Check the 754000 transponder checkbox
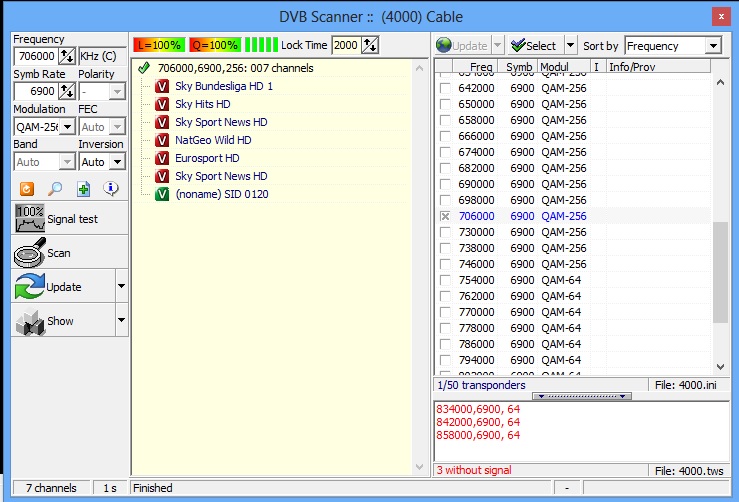This screenshot has width=739, height=502. (x=444, y=280)
